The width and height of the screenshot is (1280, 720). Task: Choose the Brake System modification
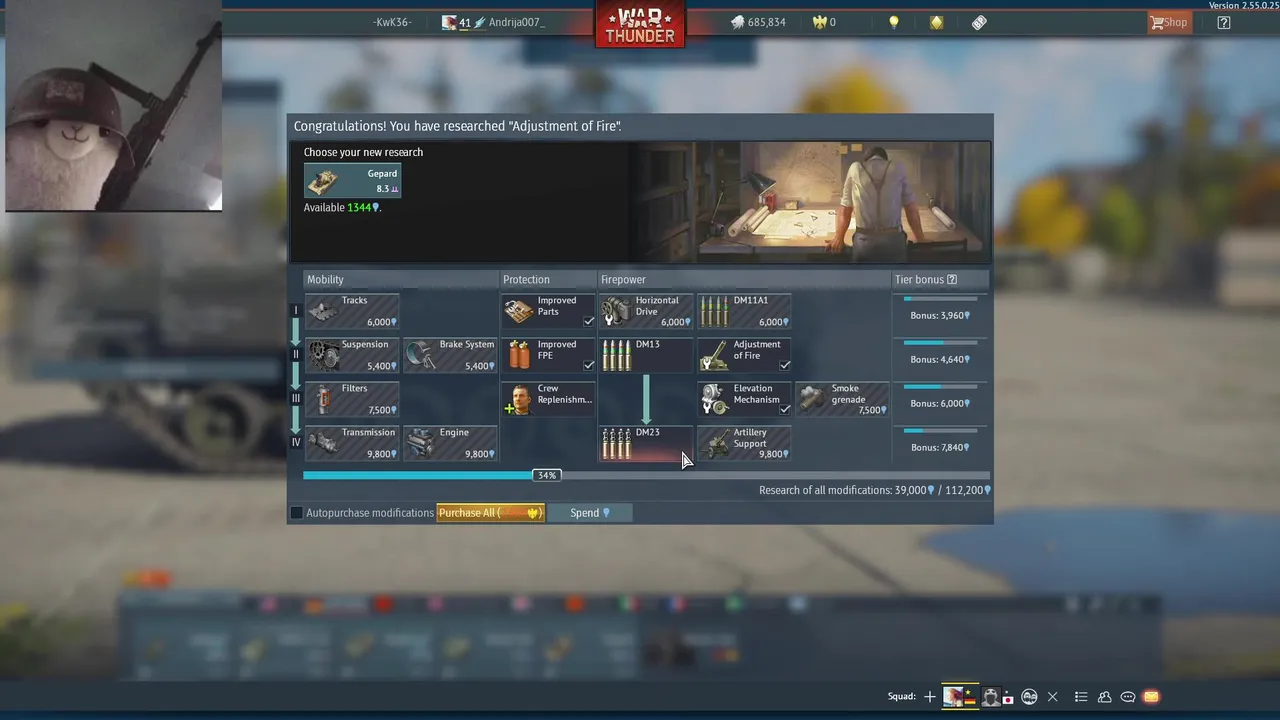450,355
